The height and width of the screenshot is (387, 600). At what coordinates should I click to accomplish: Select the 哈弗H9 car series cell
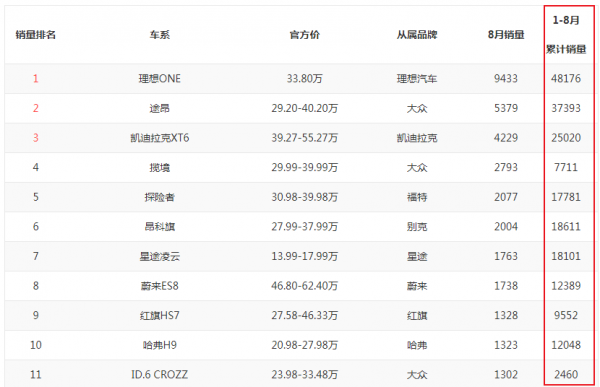pyautogui.click(x=160, y=345)
